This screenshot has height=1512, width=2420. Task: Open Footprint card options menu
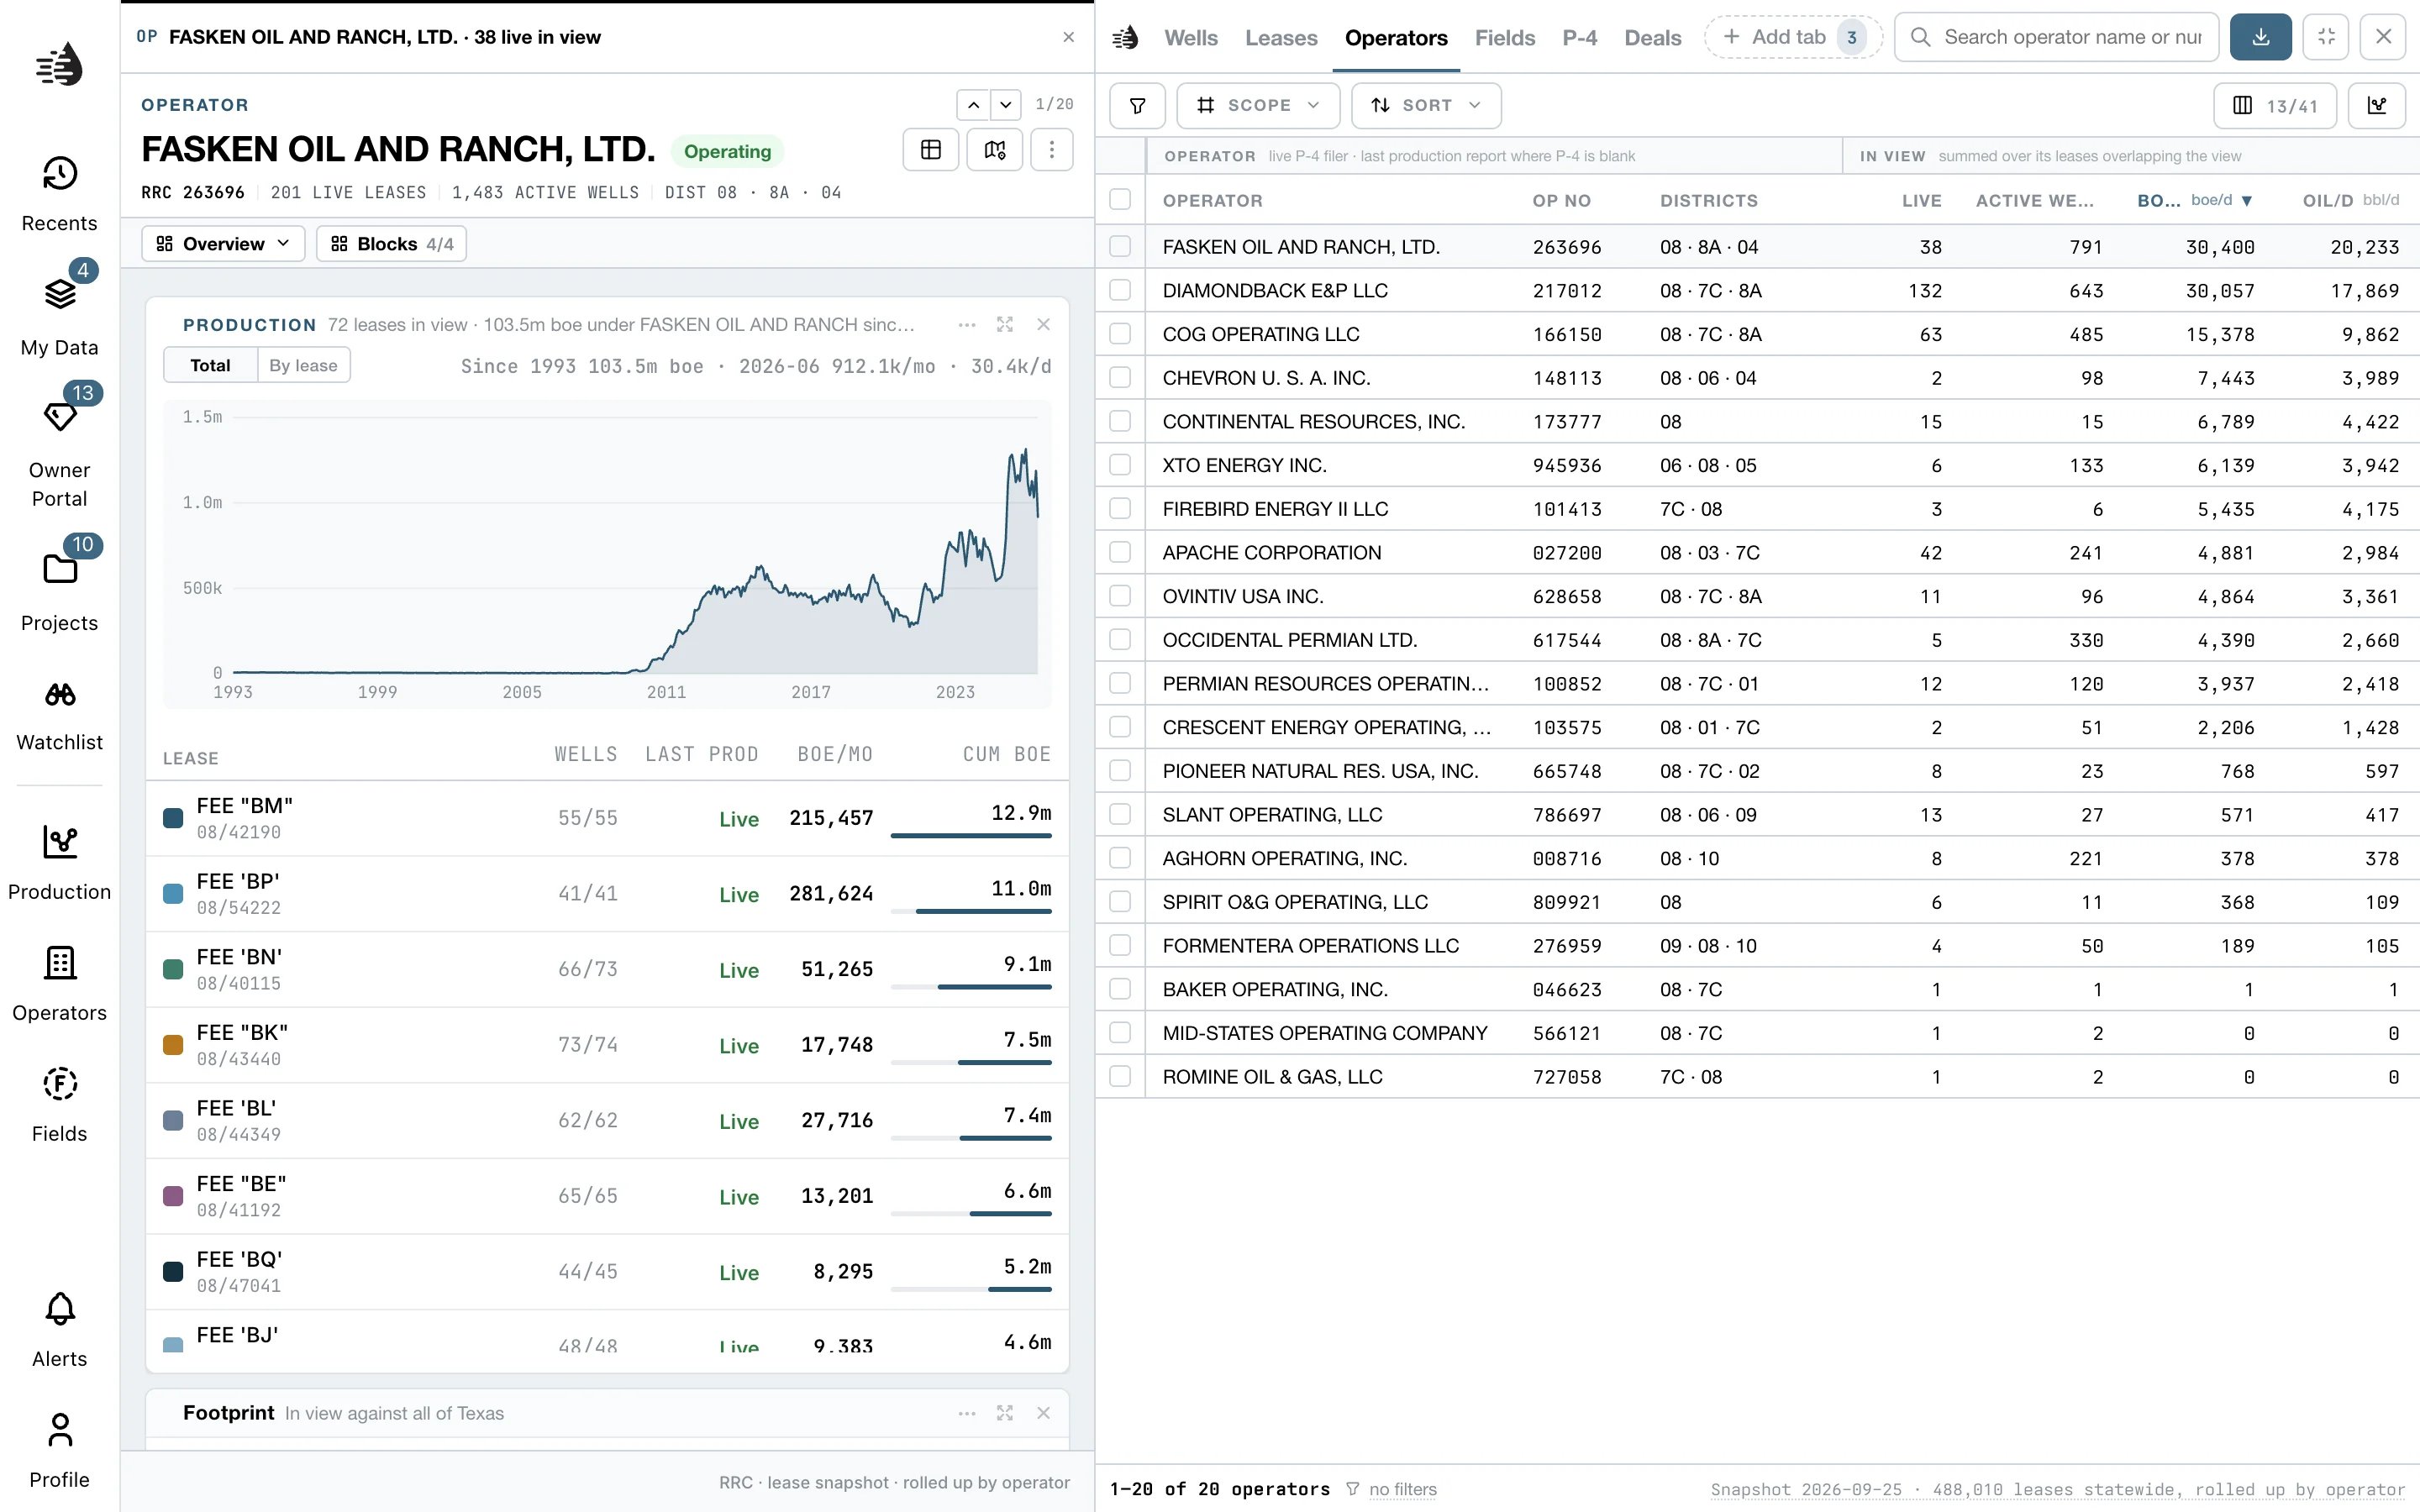(966, 1413)
